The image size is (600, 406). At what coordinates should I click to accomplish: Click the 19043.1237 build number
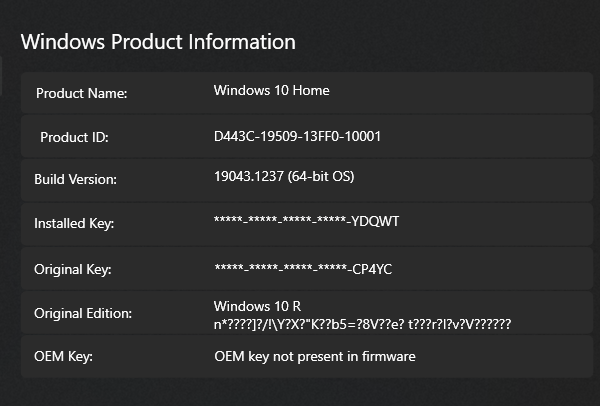[247, 178]
